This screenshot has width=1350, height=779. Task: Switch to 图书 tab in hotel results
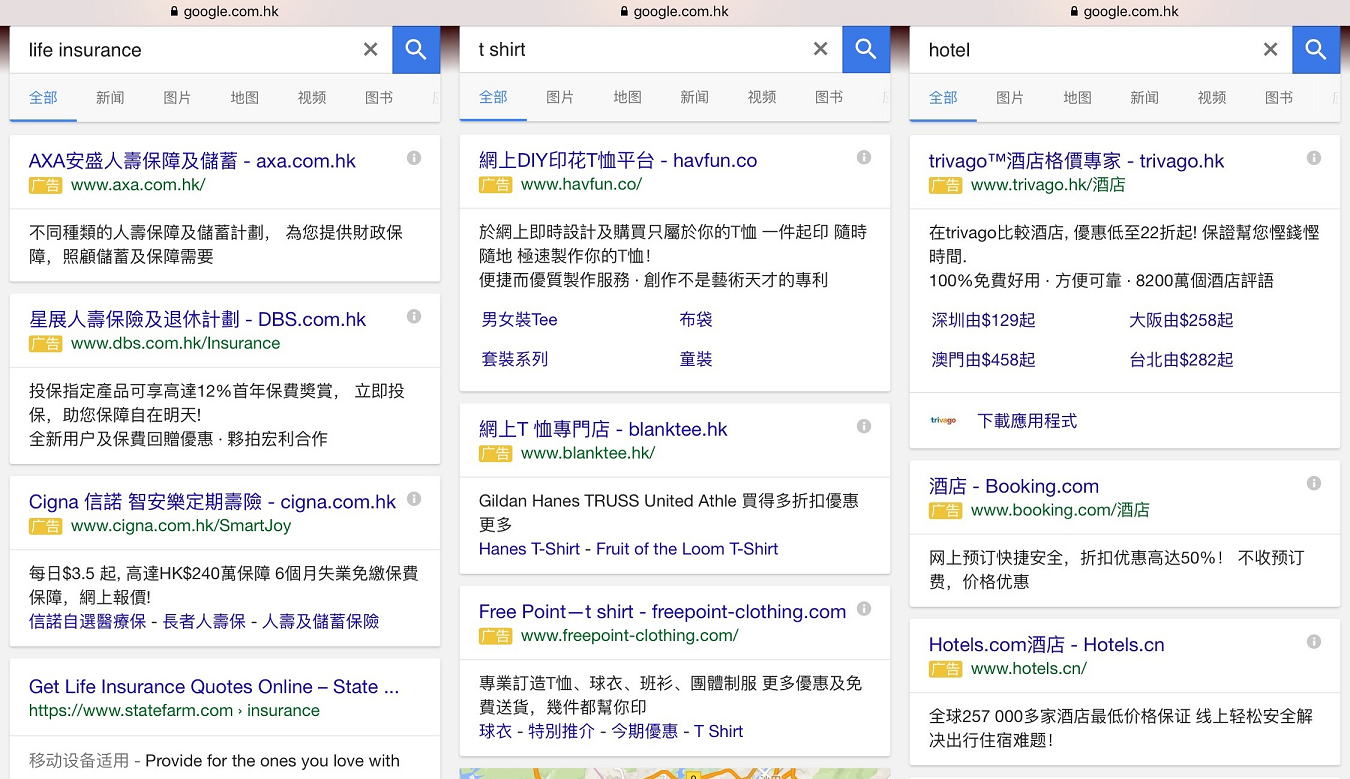(1278, 97)
